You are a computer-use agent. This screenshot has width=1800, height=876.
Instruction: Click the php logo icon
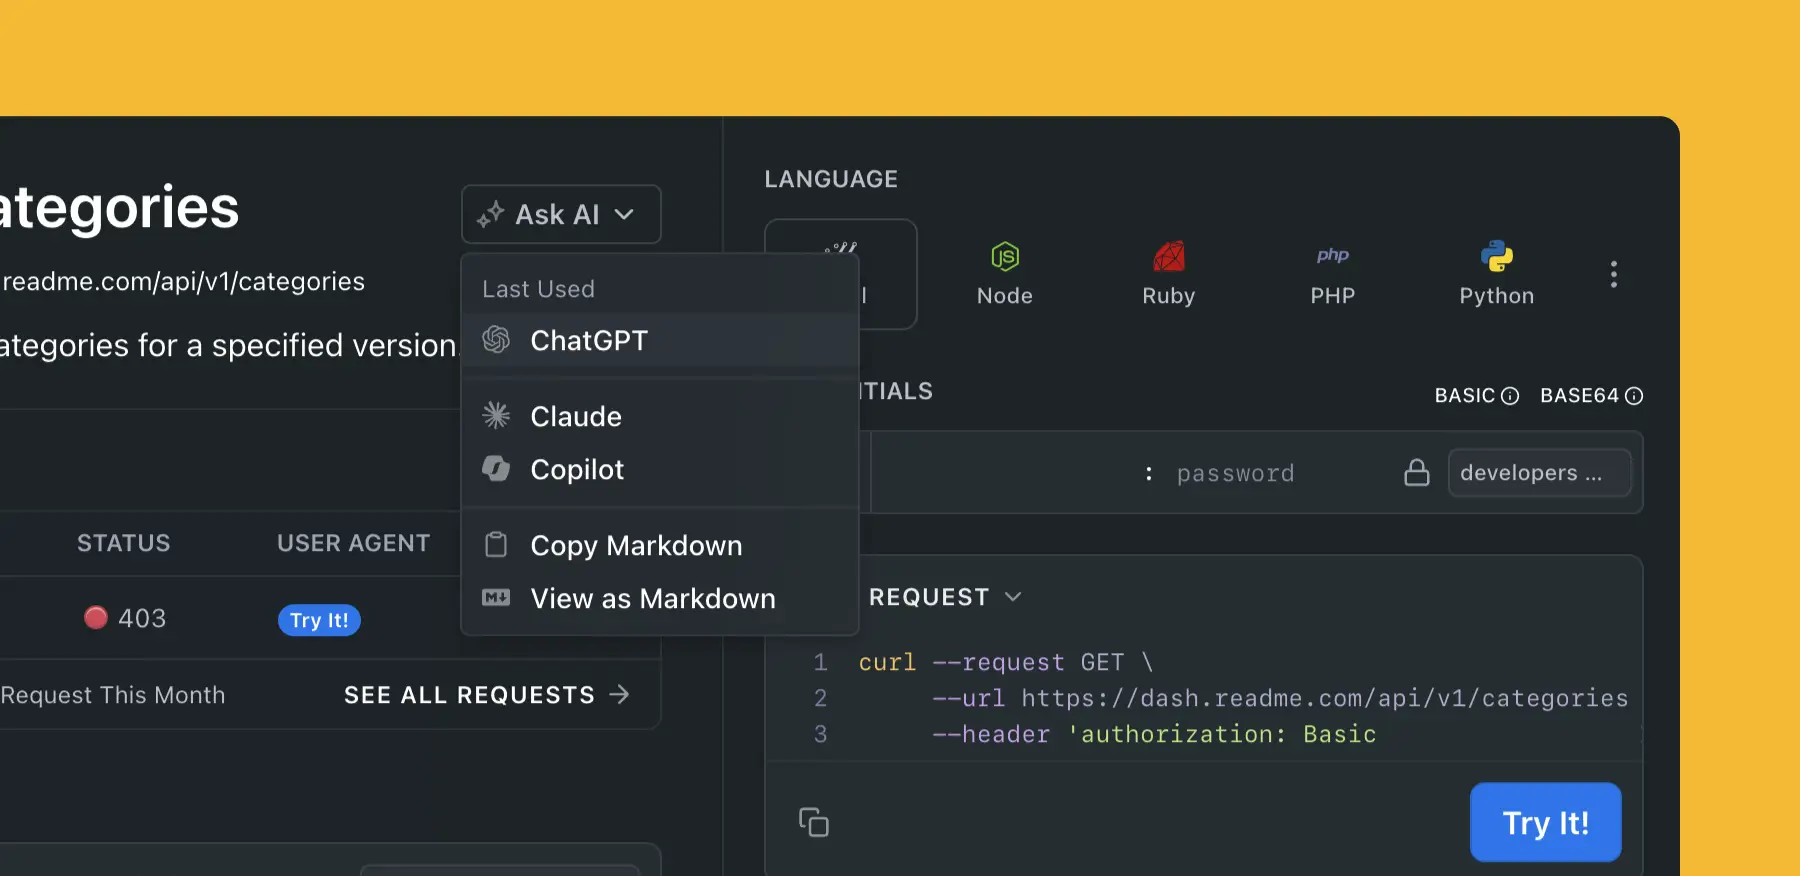tap(1333, 255)
